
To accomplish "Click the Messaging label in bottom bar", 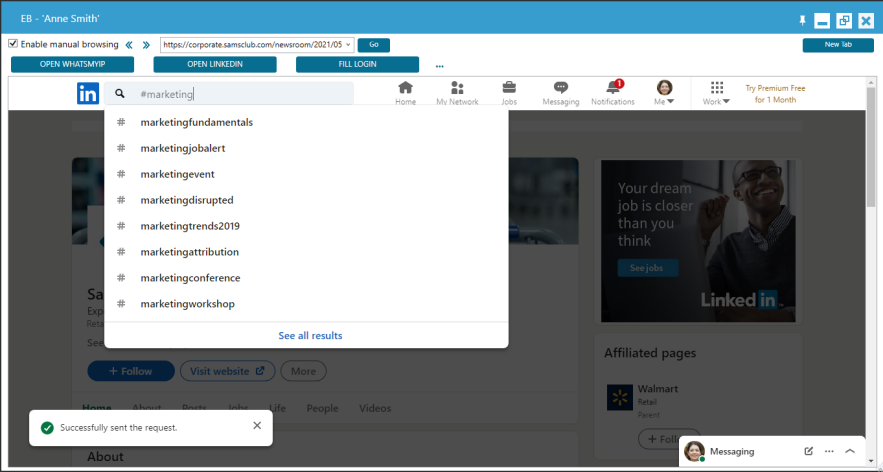I will tap(732, 451).
